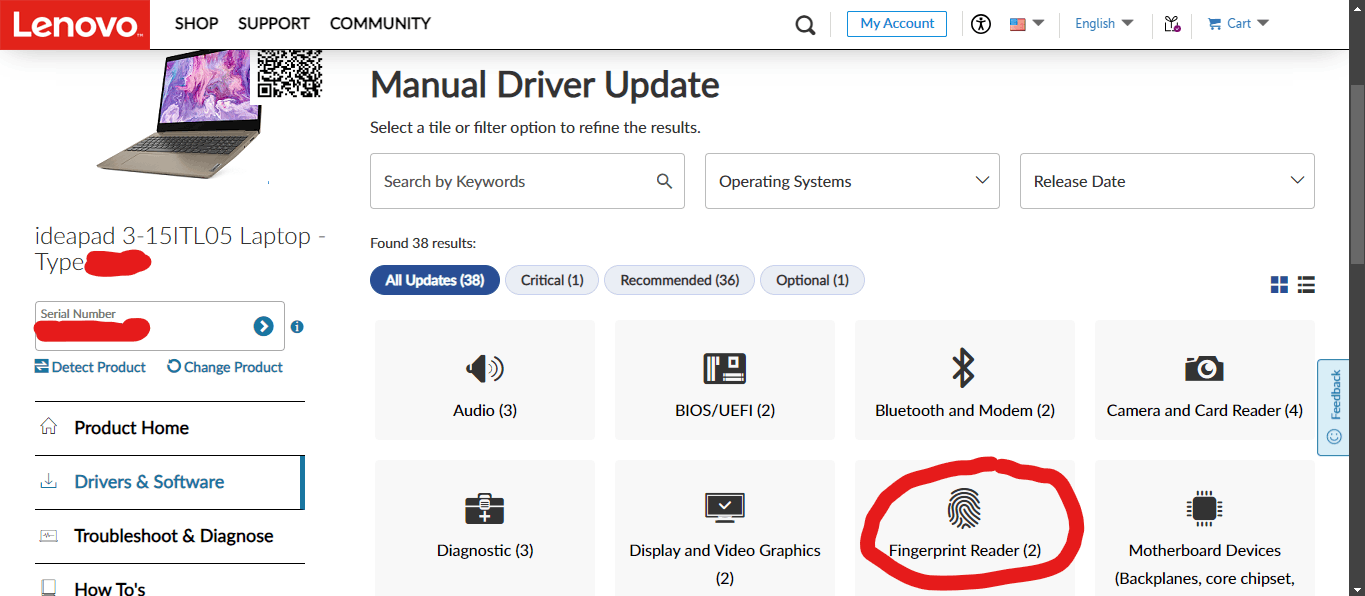Image resolution: width=1365 pixels, height=596 pixels.
Task: Select the All Updates (38) filter
Action: (x=435, y=280)
